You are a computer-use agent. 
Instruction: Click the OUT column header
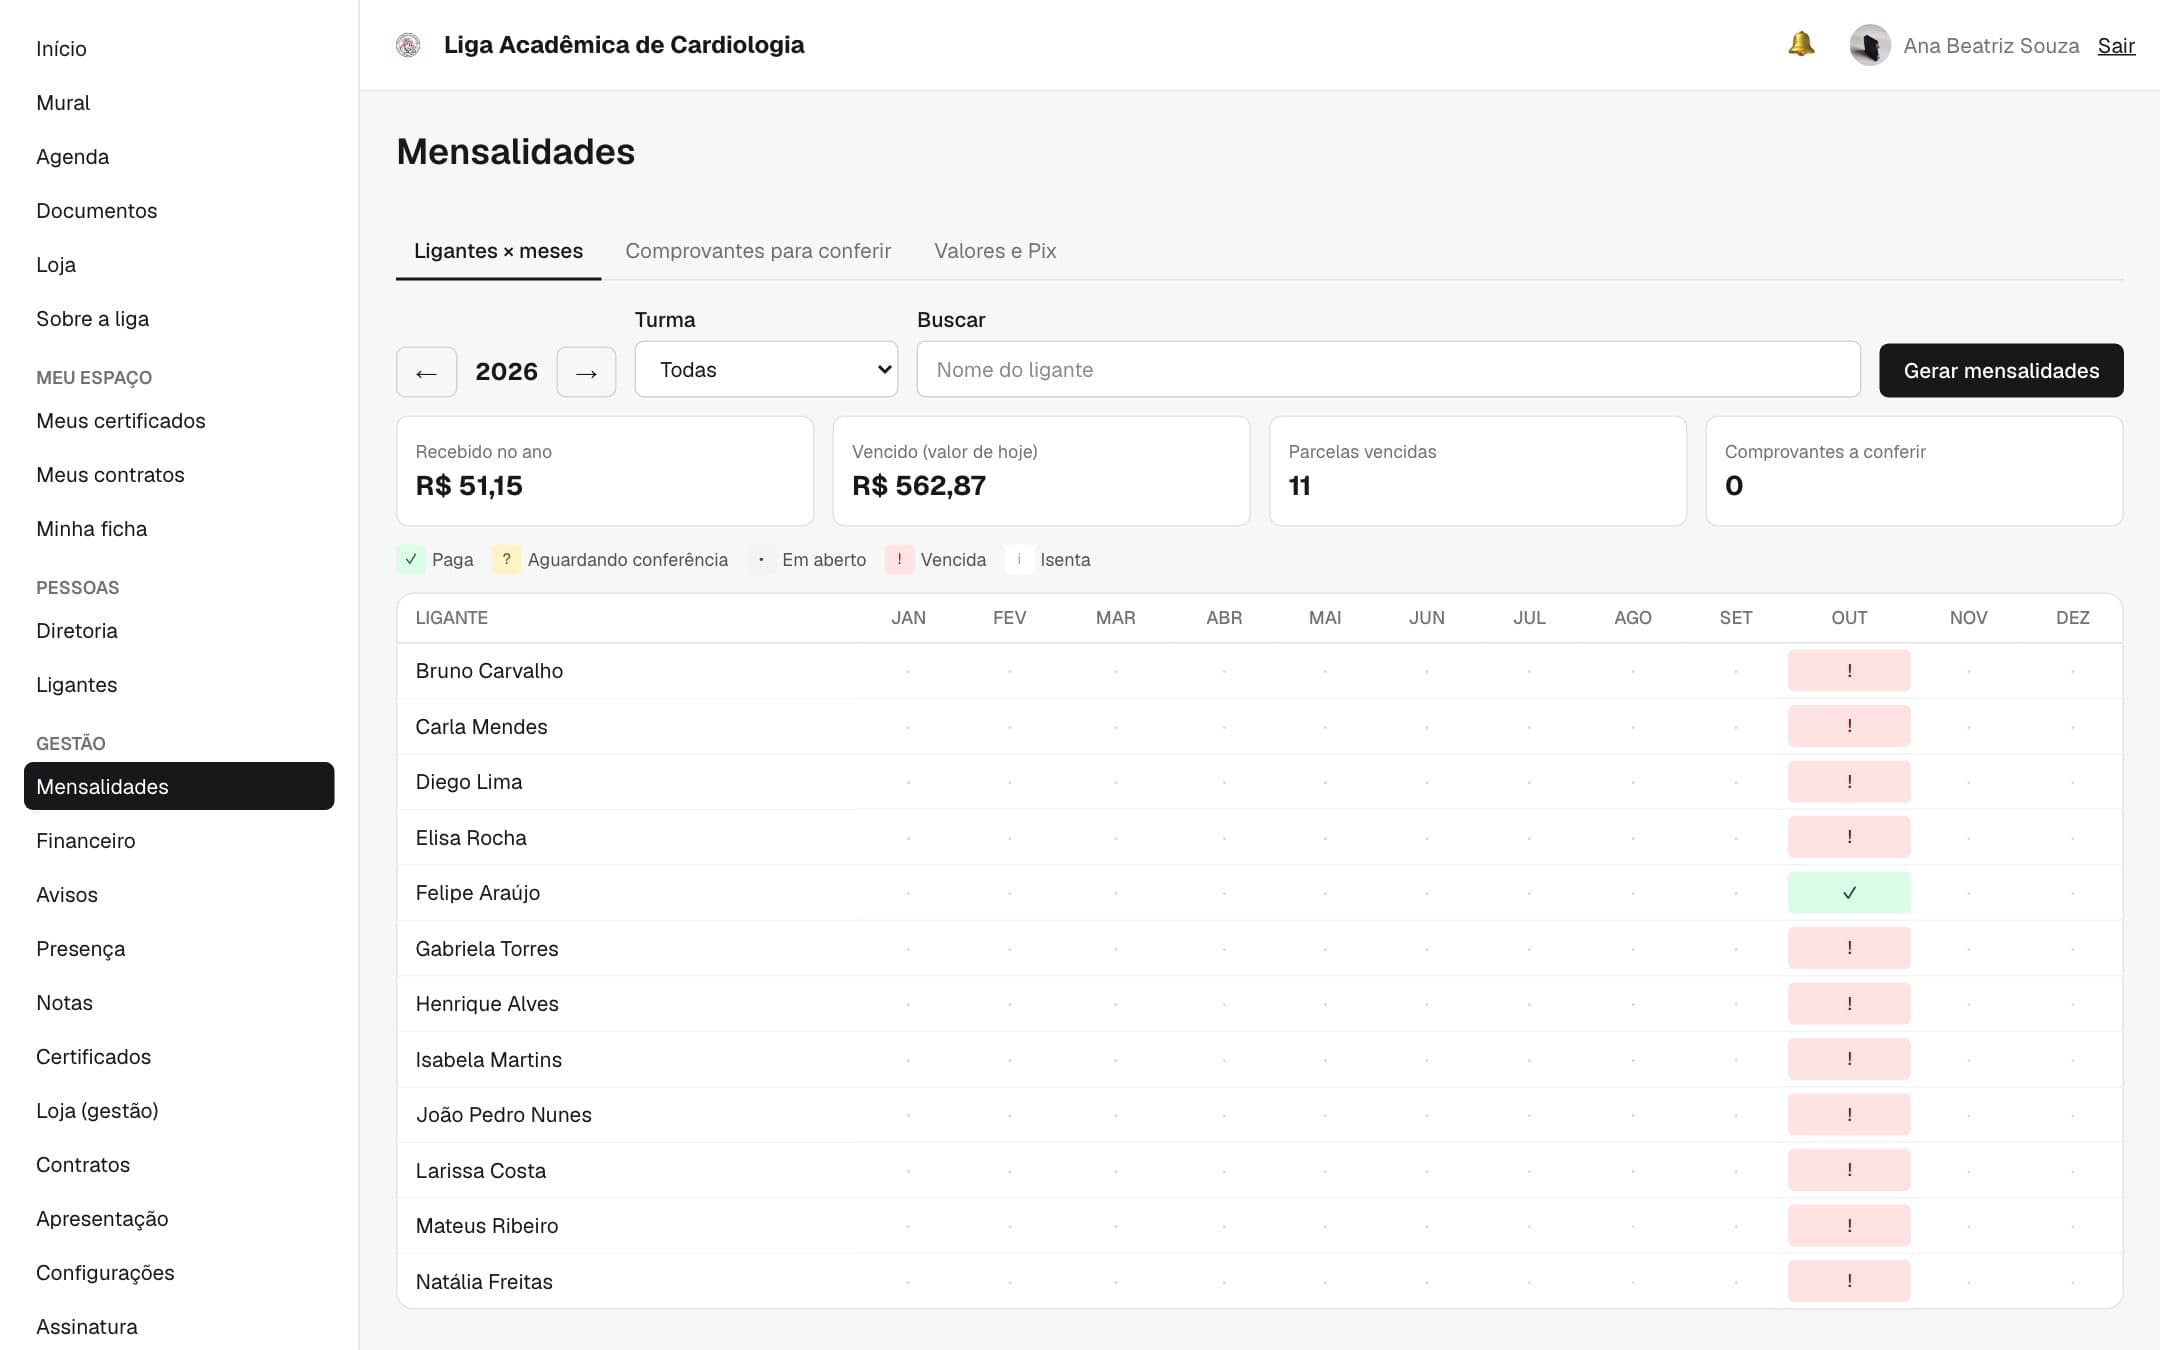click(1849, 618)
